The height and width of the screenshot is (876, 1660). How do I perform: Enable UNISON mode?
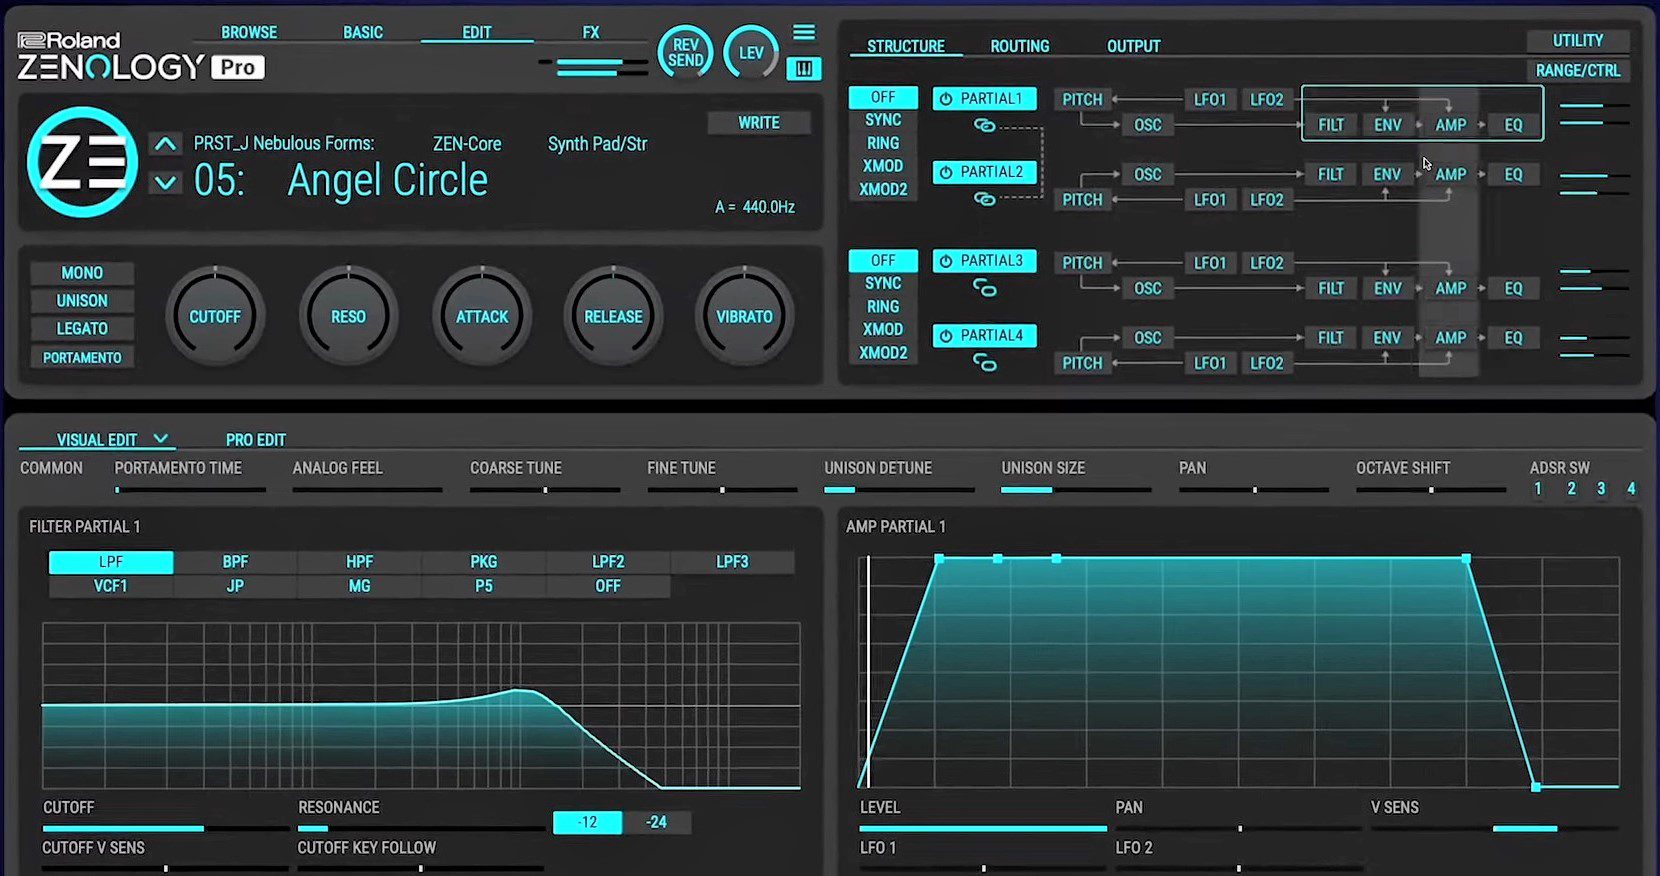tap(82, 301)
